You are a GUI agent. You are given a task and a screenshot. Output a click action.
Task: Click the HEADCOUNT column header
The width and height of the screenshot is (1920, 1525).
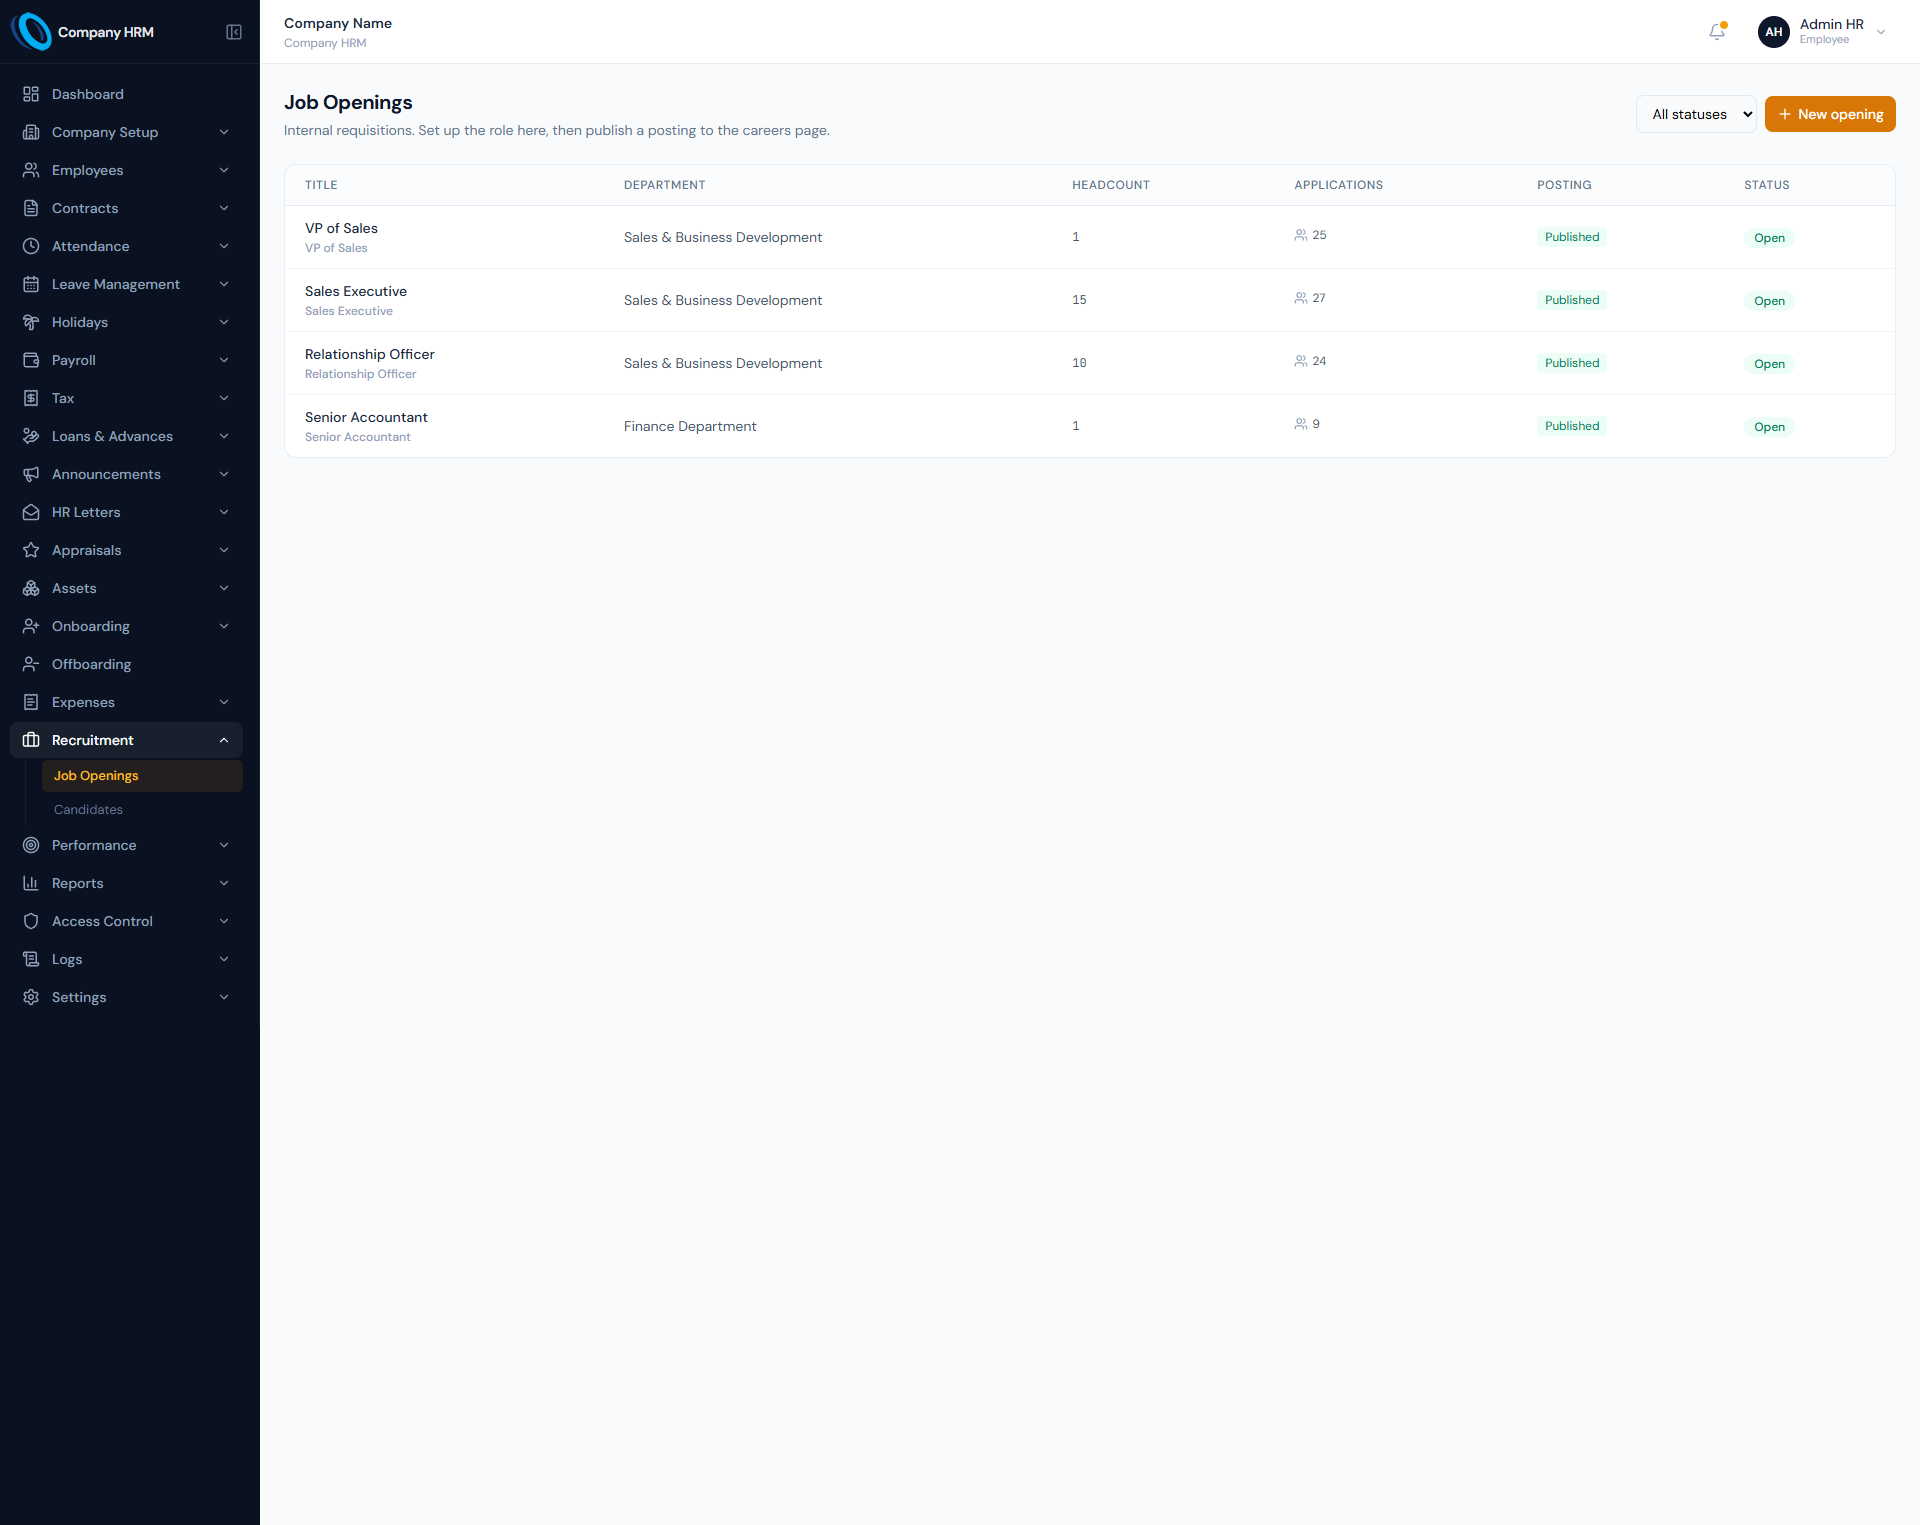pos(1111,185)
